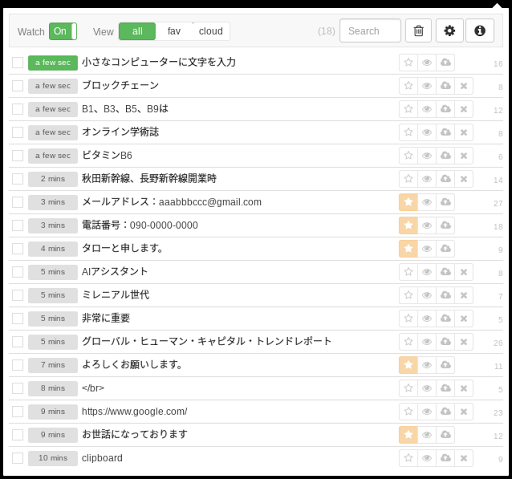Select the よろしくお願いします。 clip text
The image size is (512, 479).
(x=132, y=365)
